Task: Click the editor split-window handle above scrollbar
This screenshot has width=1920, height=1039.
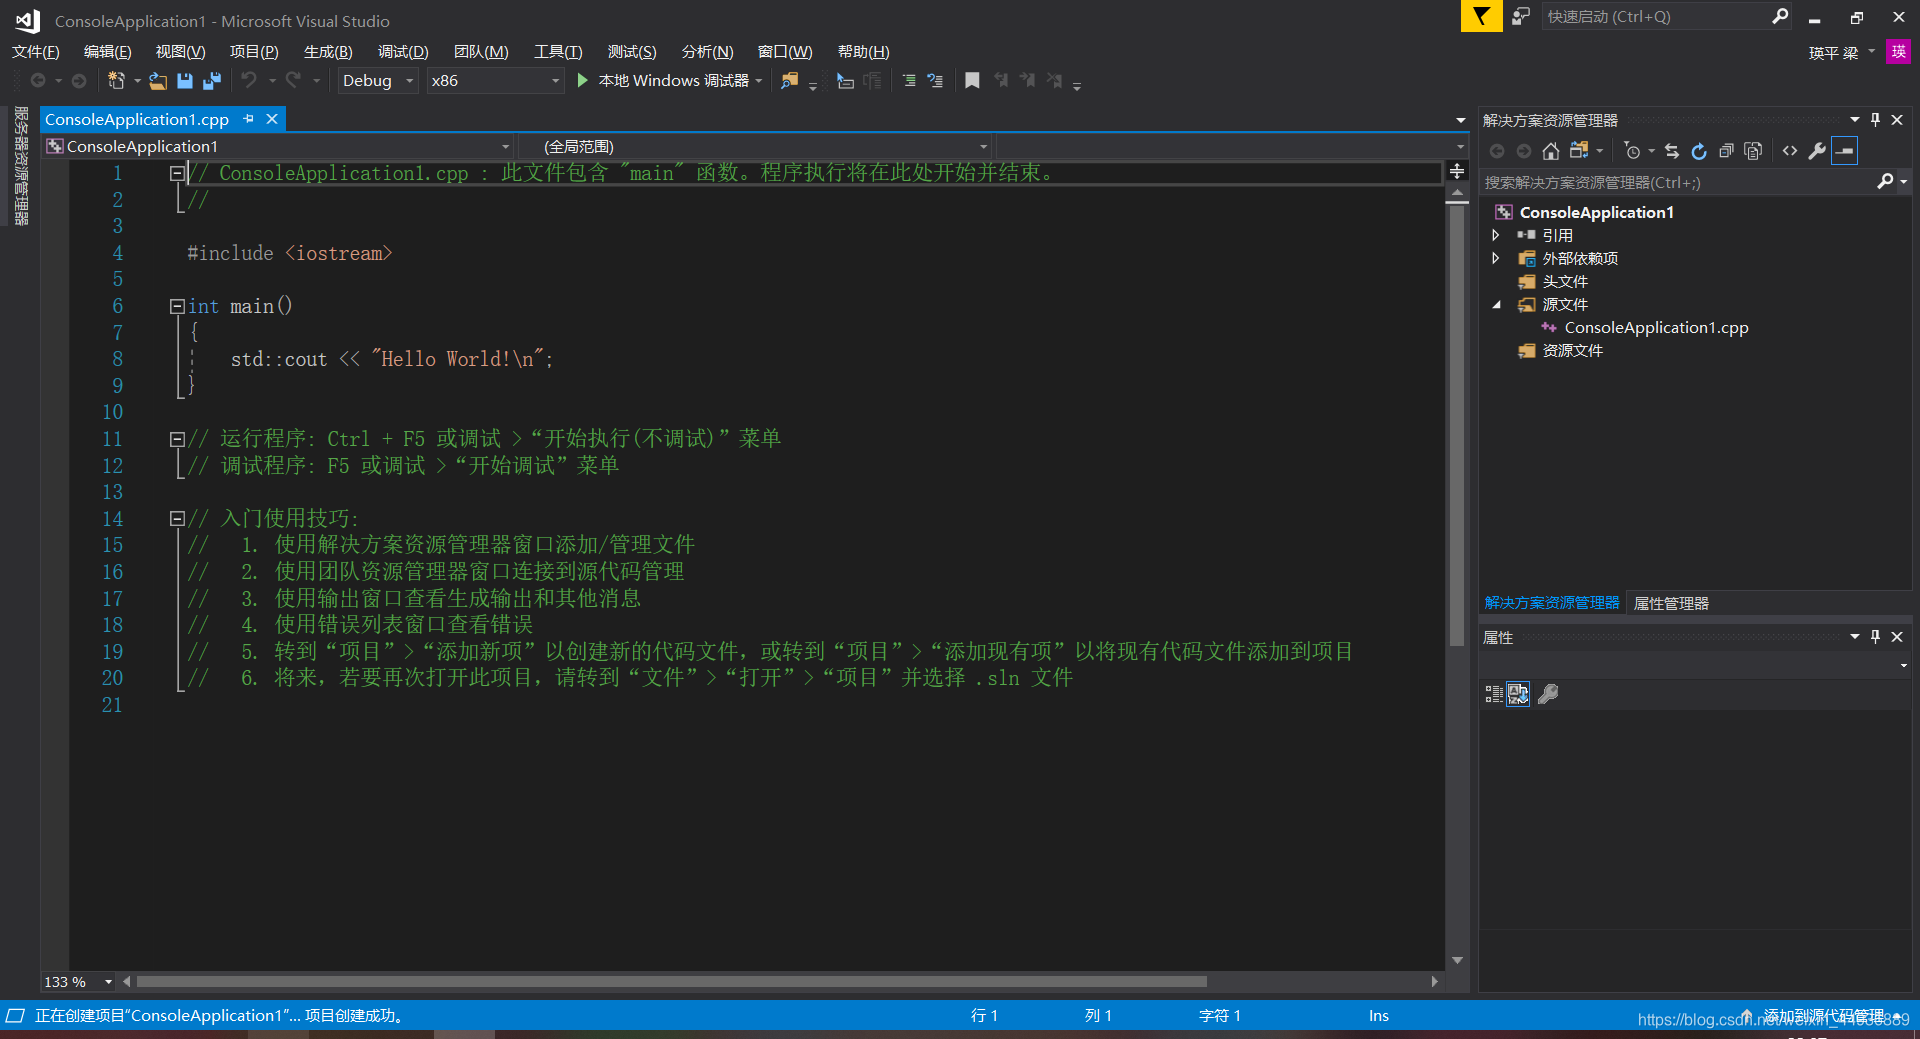Action: pyautogui.click(x=1457, y=171)
